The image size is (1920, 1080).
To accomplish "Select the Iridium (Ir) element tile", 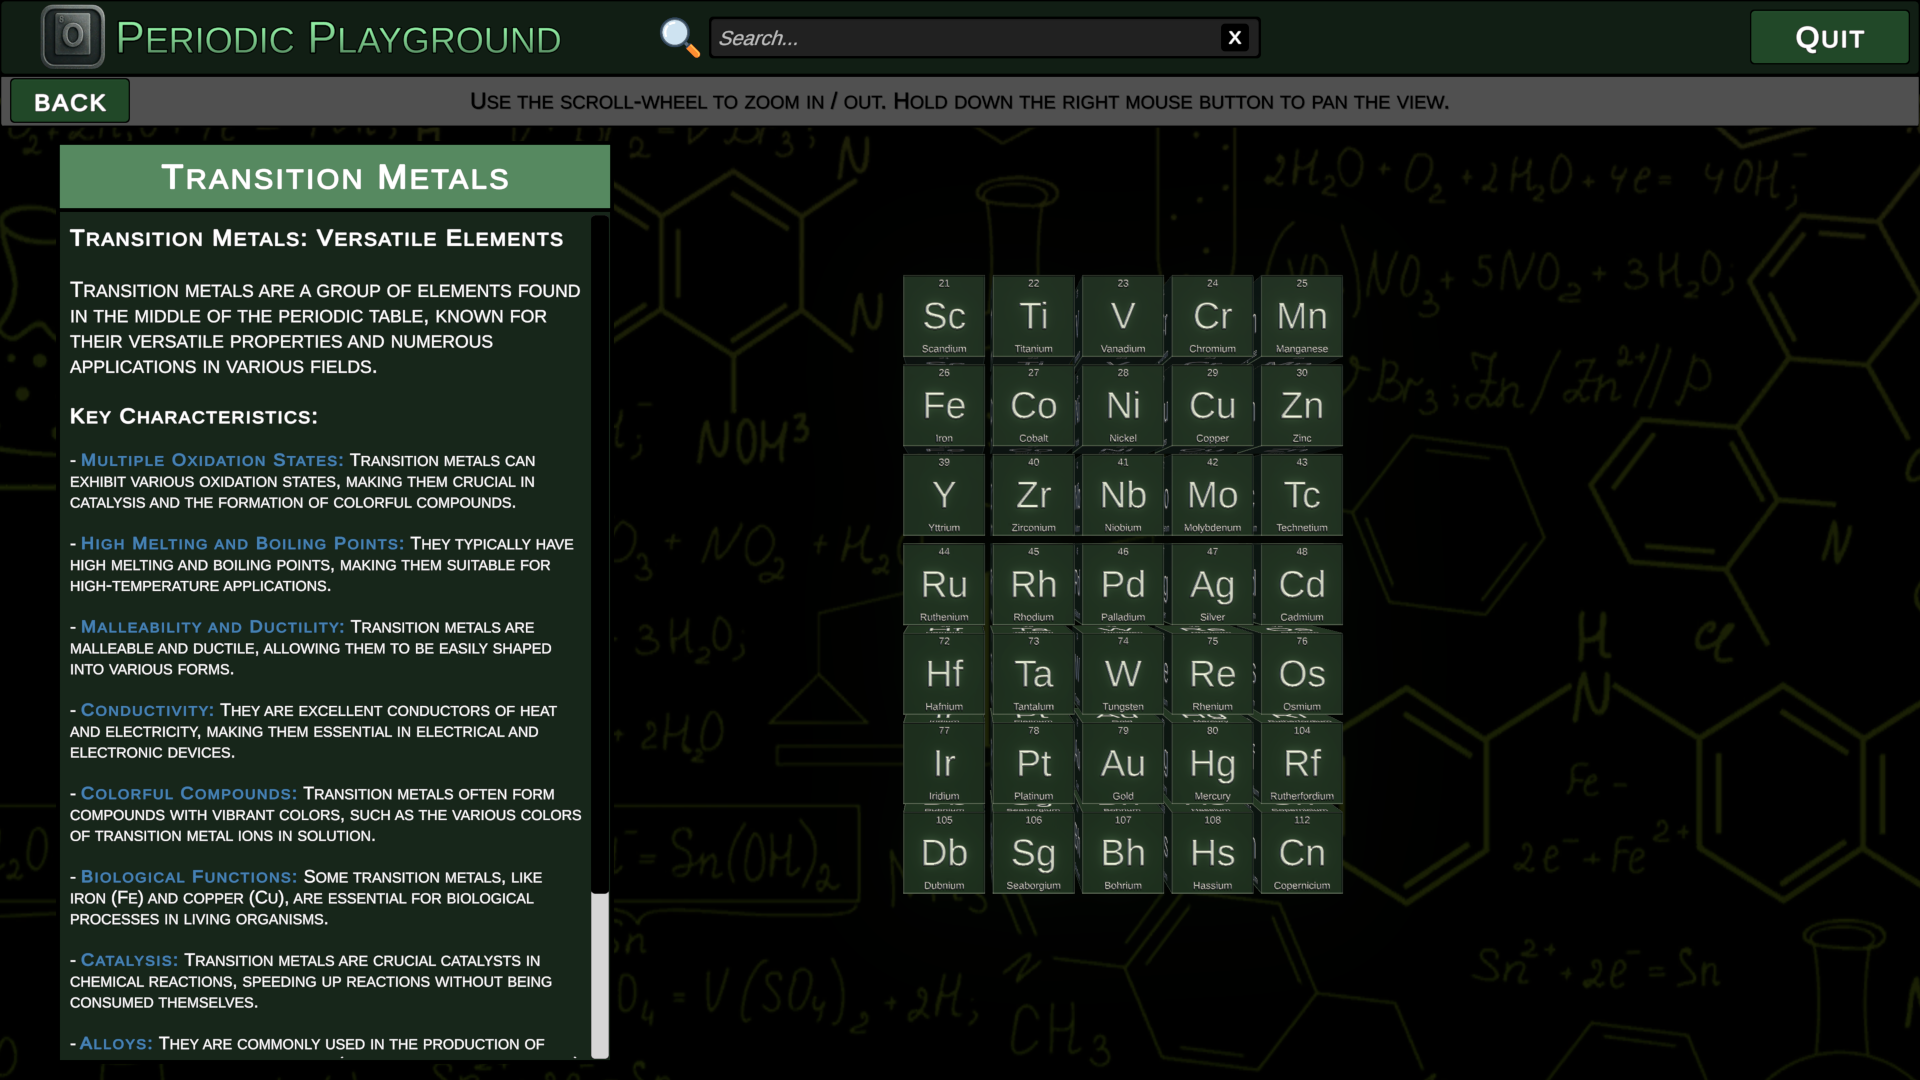I will [944, 764].
